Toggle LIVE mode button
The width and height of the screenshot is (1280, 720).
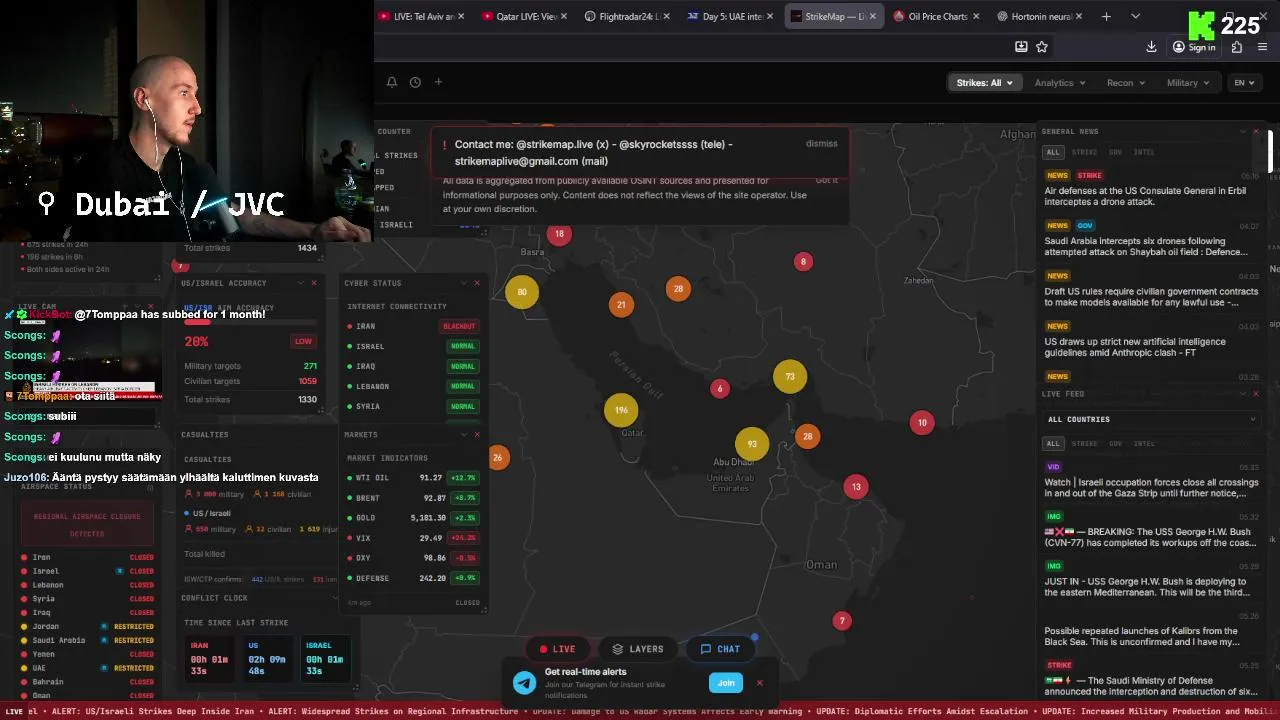click(558, 649)
